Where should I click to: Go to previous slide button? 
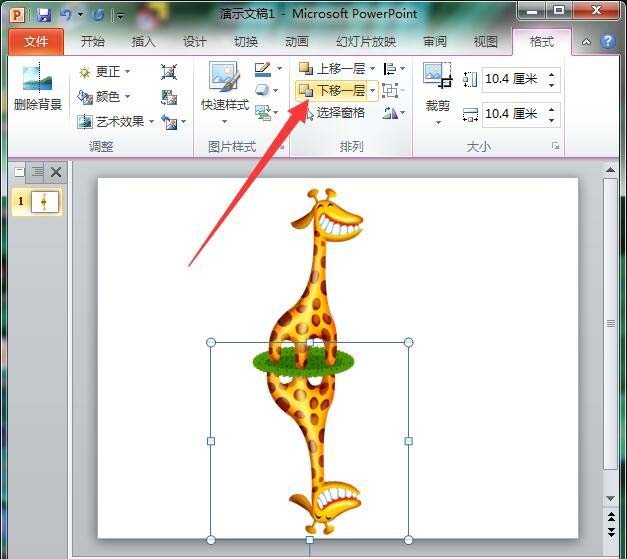[611, 517]
